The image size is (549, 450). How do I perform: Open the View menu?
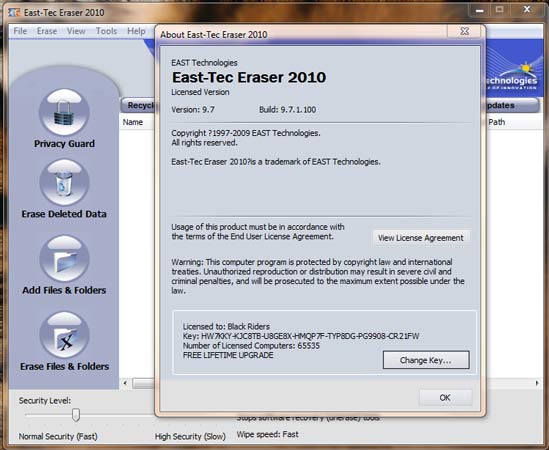click(x=76, y=31)
